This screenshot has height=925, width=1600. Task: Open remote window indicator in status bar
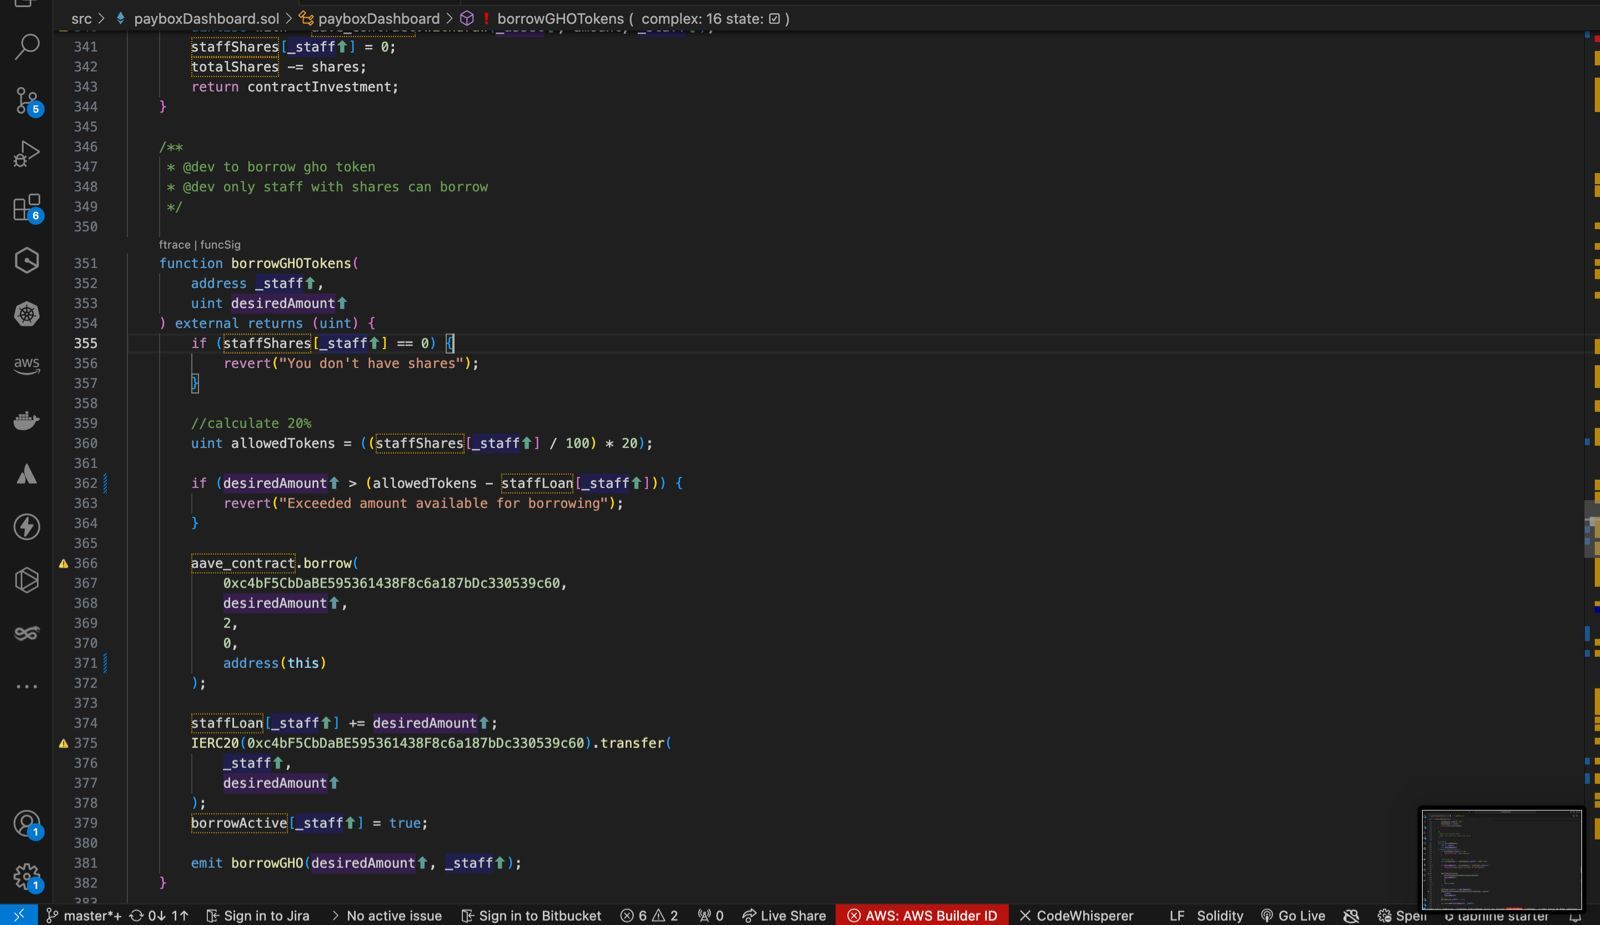18,915
